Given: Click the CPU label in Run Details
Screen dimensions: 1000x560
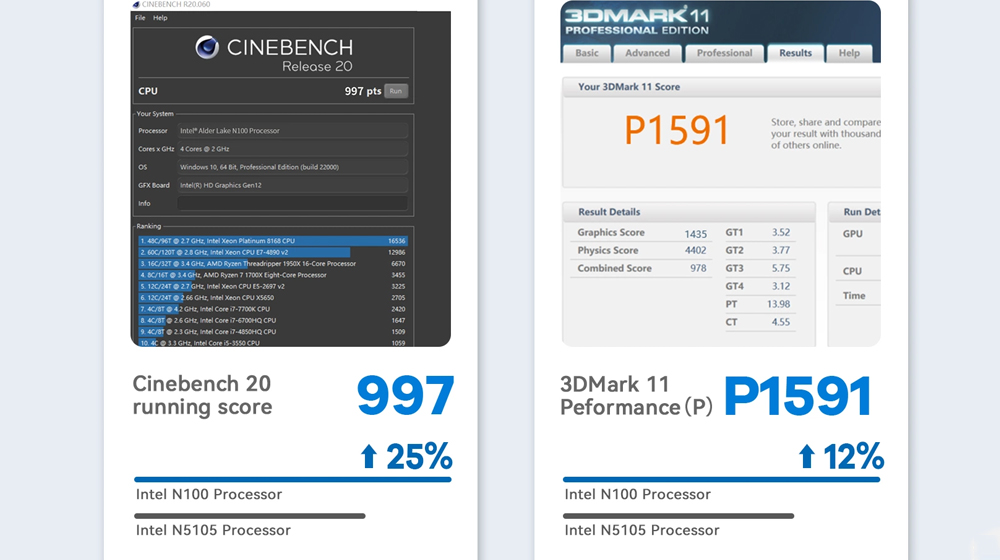Looking at the screenshot, I should pos(852,271).
